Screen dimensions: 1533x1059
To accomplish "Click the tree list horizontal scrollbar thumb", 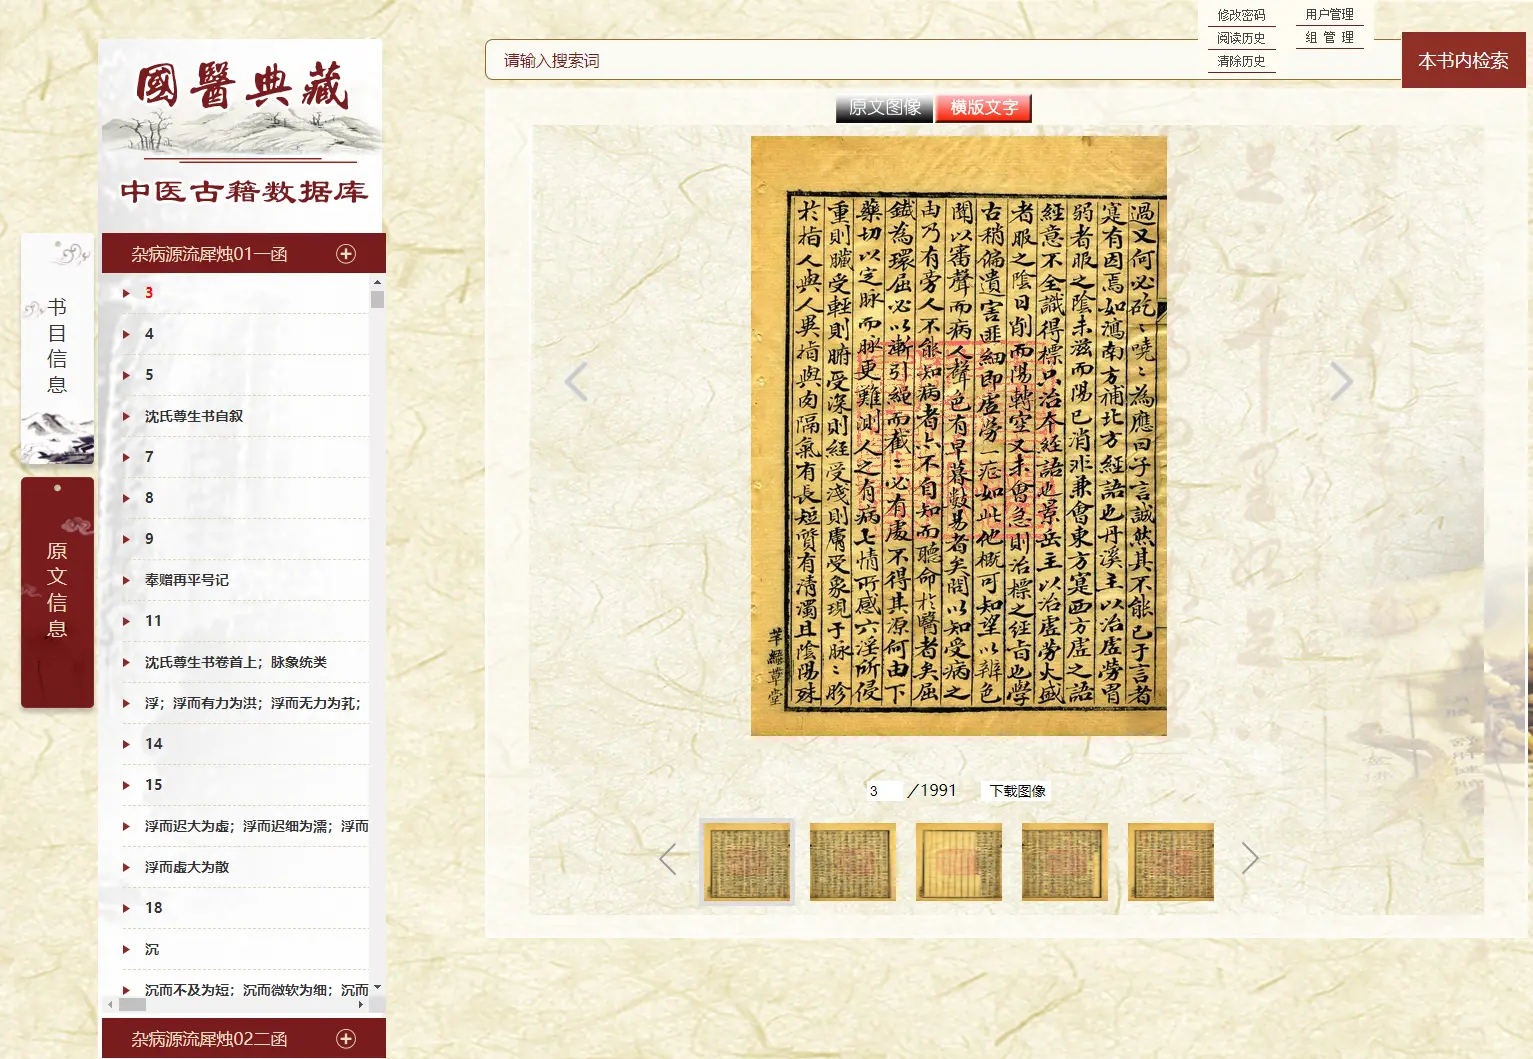I will point(132,1004).
